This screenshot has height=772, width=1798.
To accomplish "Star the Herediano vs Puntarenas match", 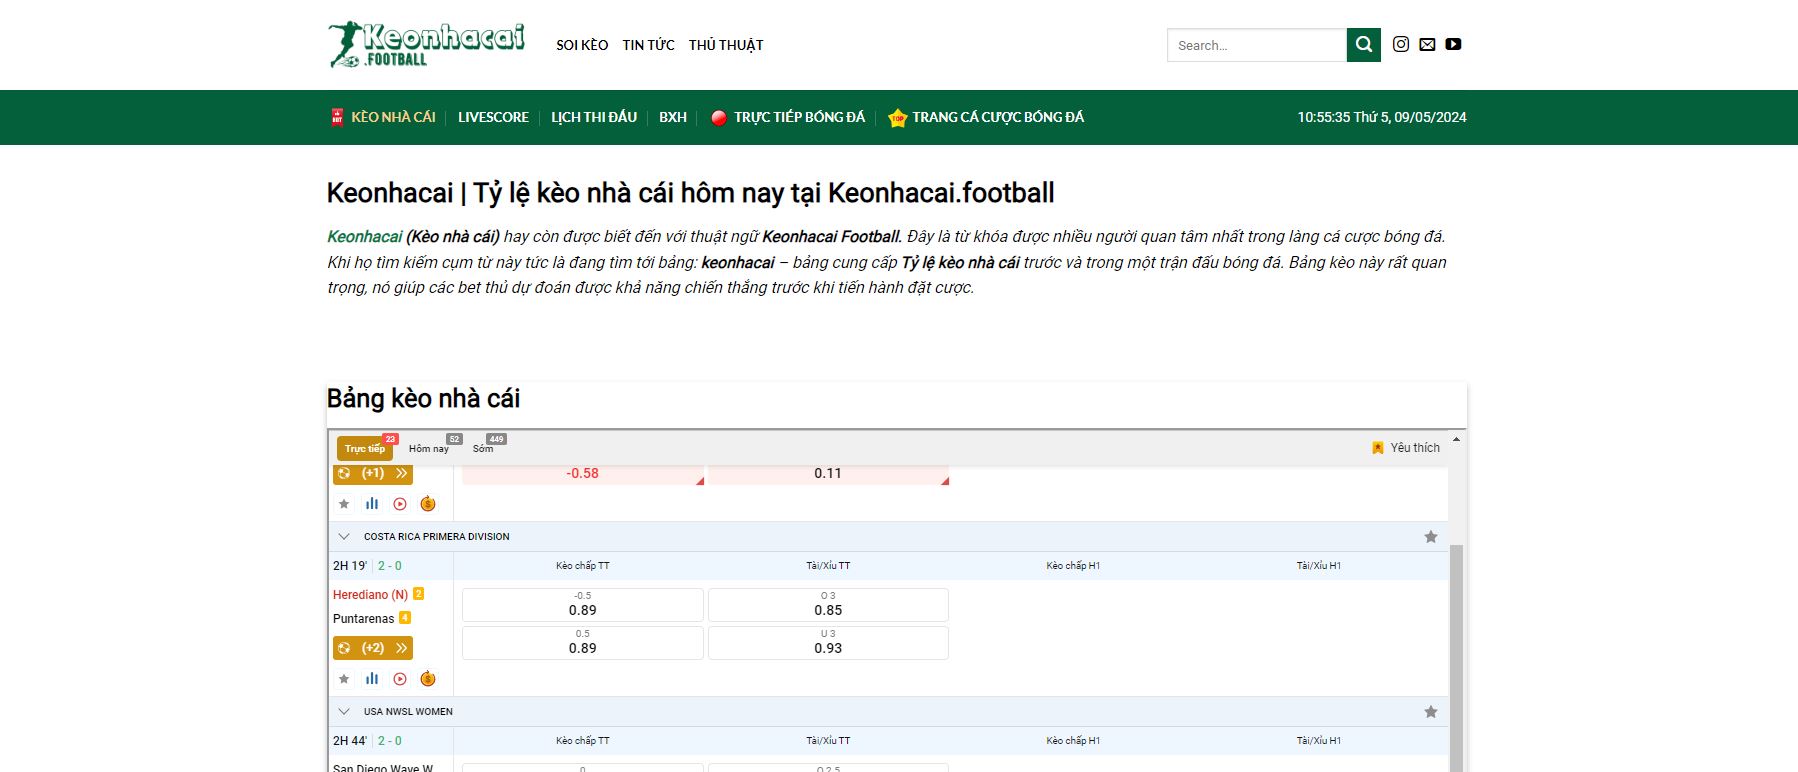I will coord(344,679).
